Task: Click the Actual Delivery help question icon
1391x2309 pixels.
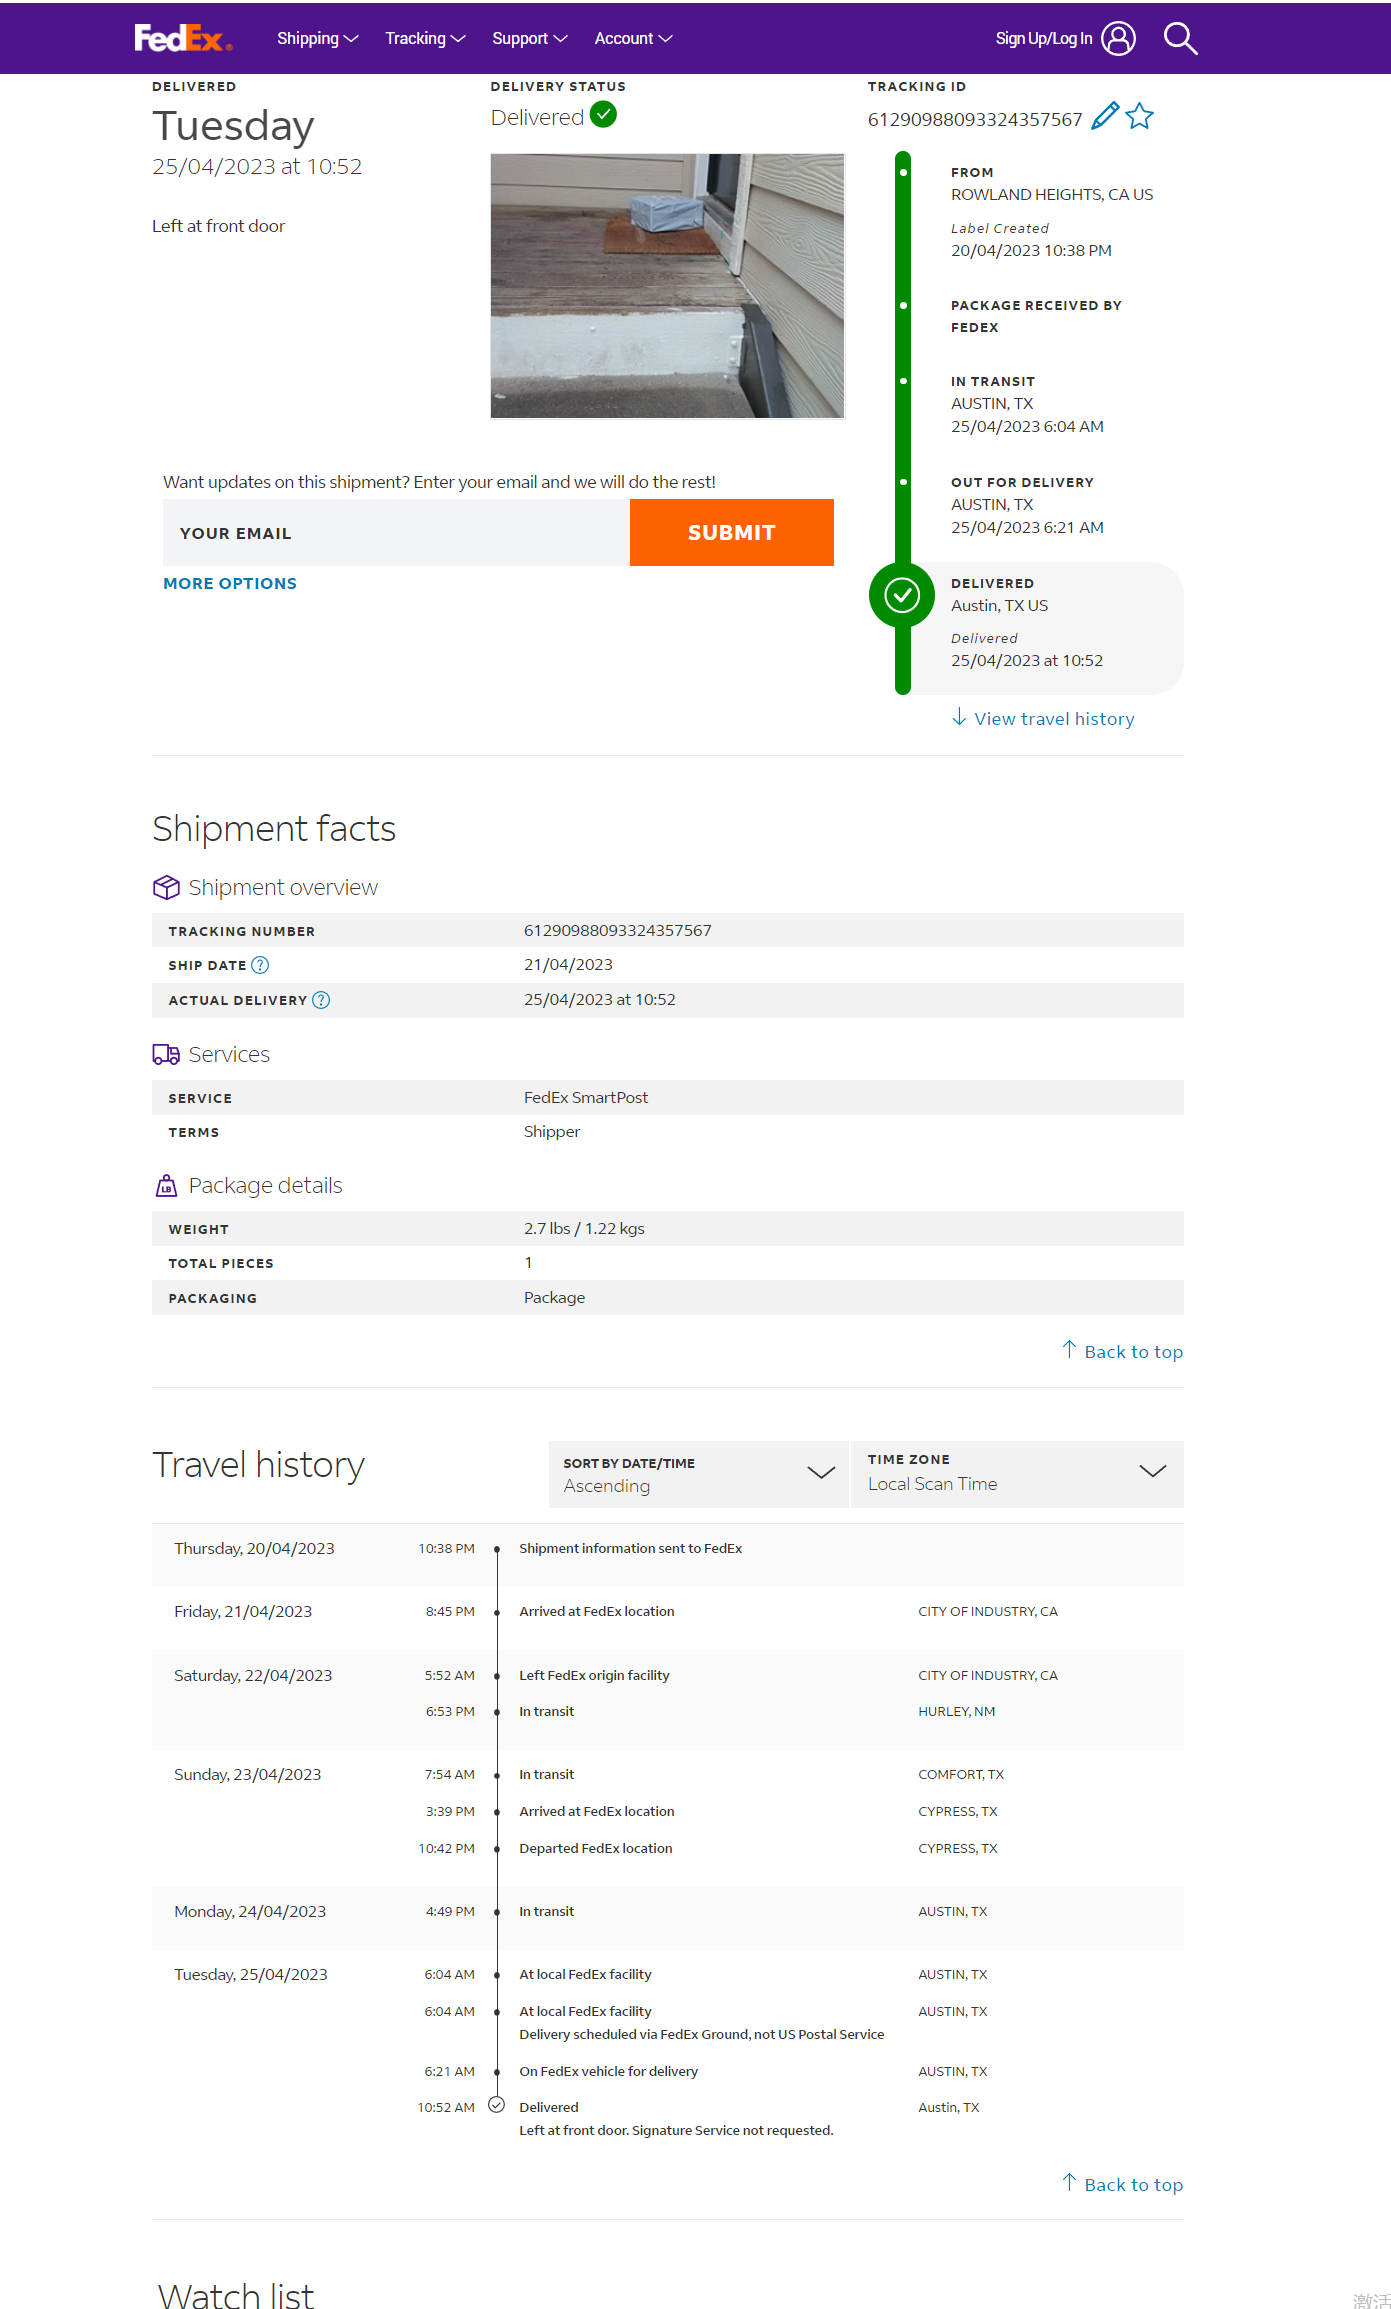Action: [x=321, y=1000]
